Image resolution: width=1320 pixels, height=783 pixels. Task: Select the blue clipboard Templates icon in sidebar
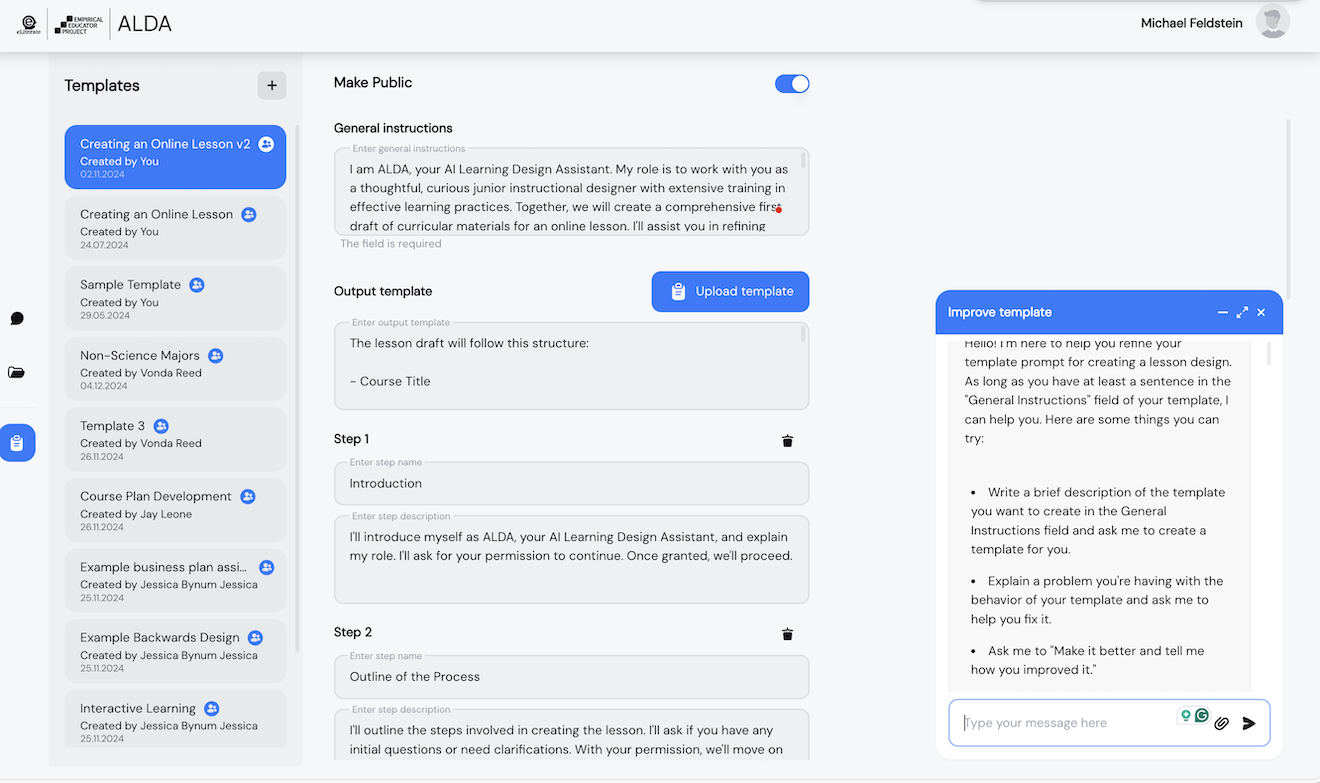(17, 442)
